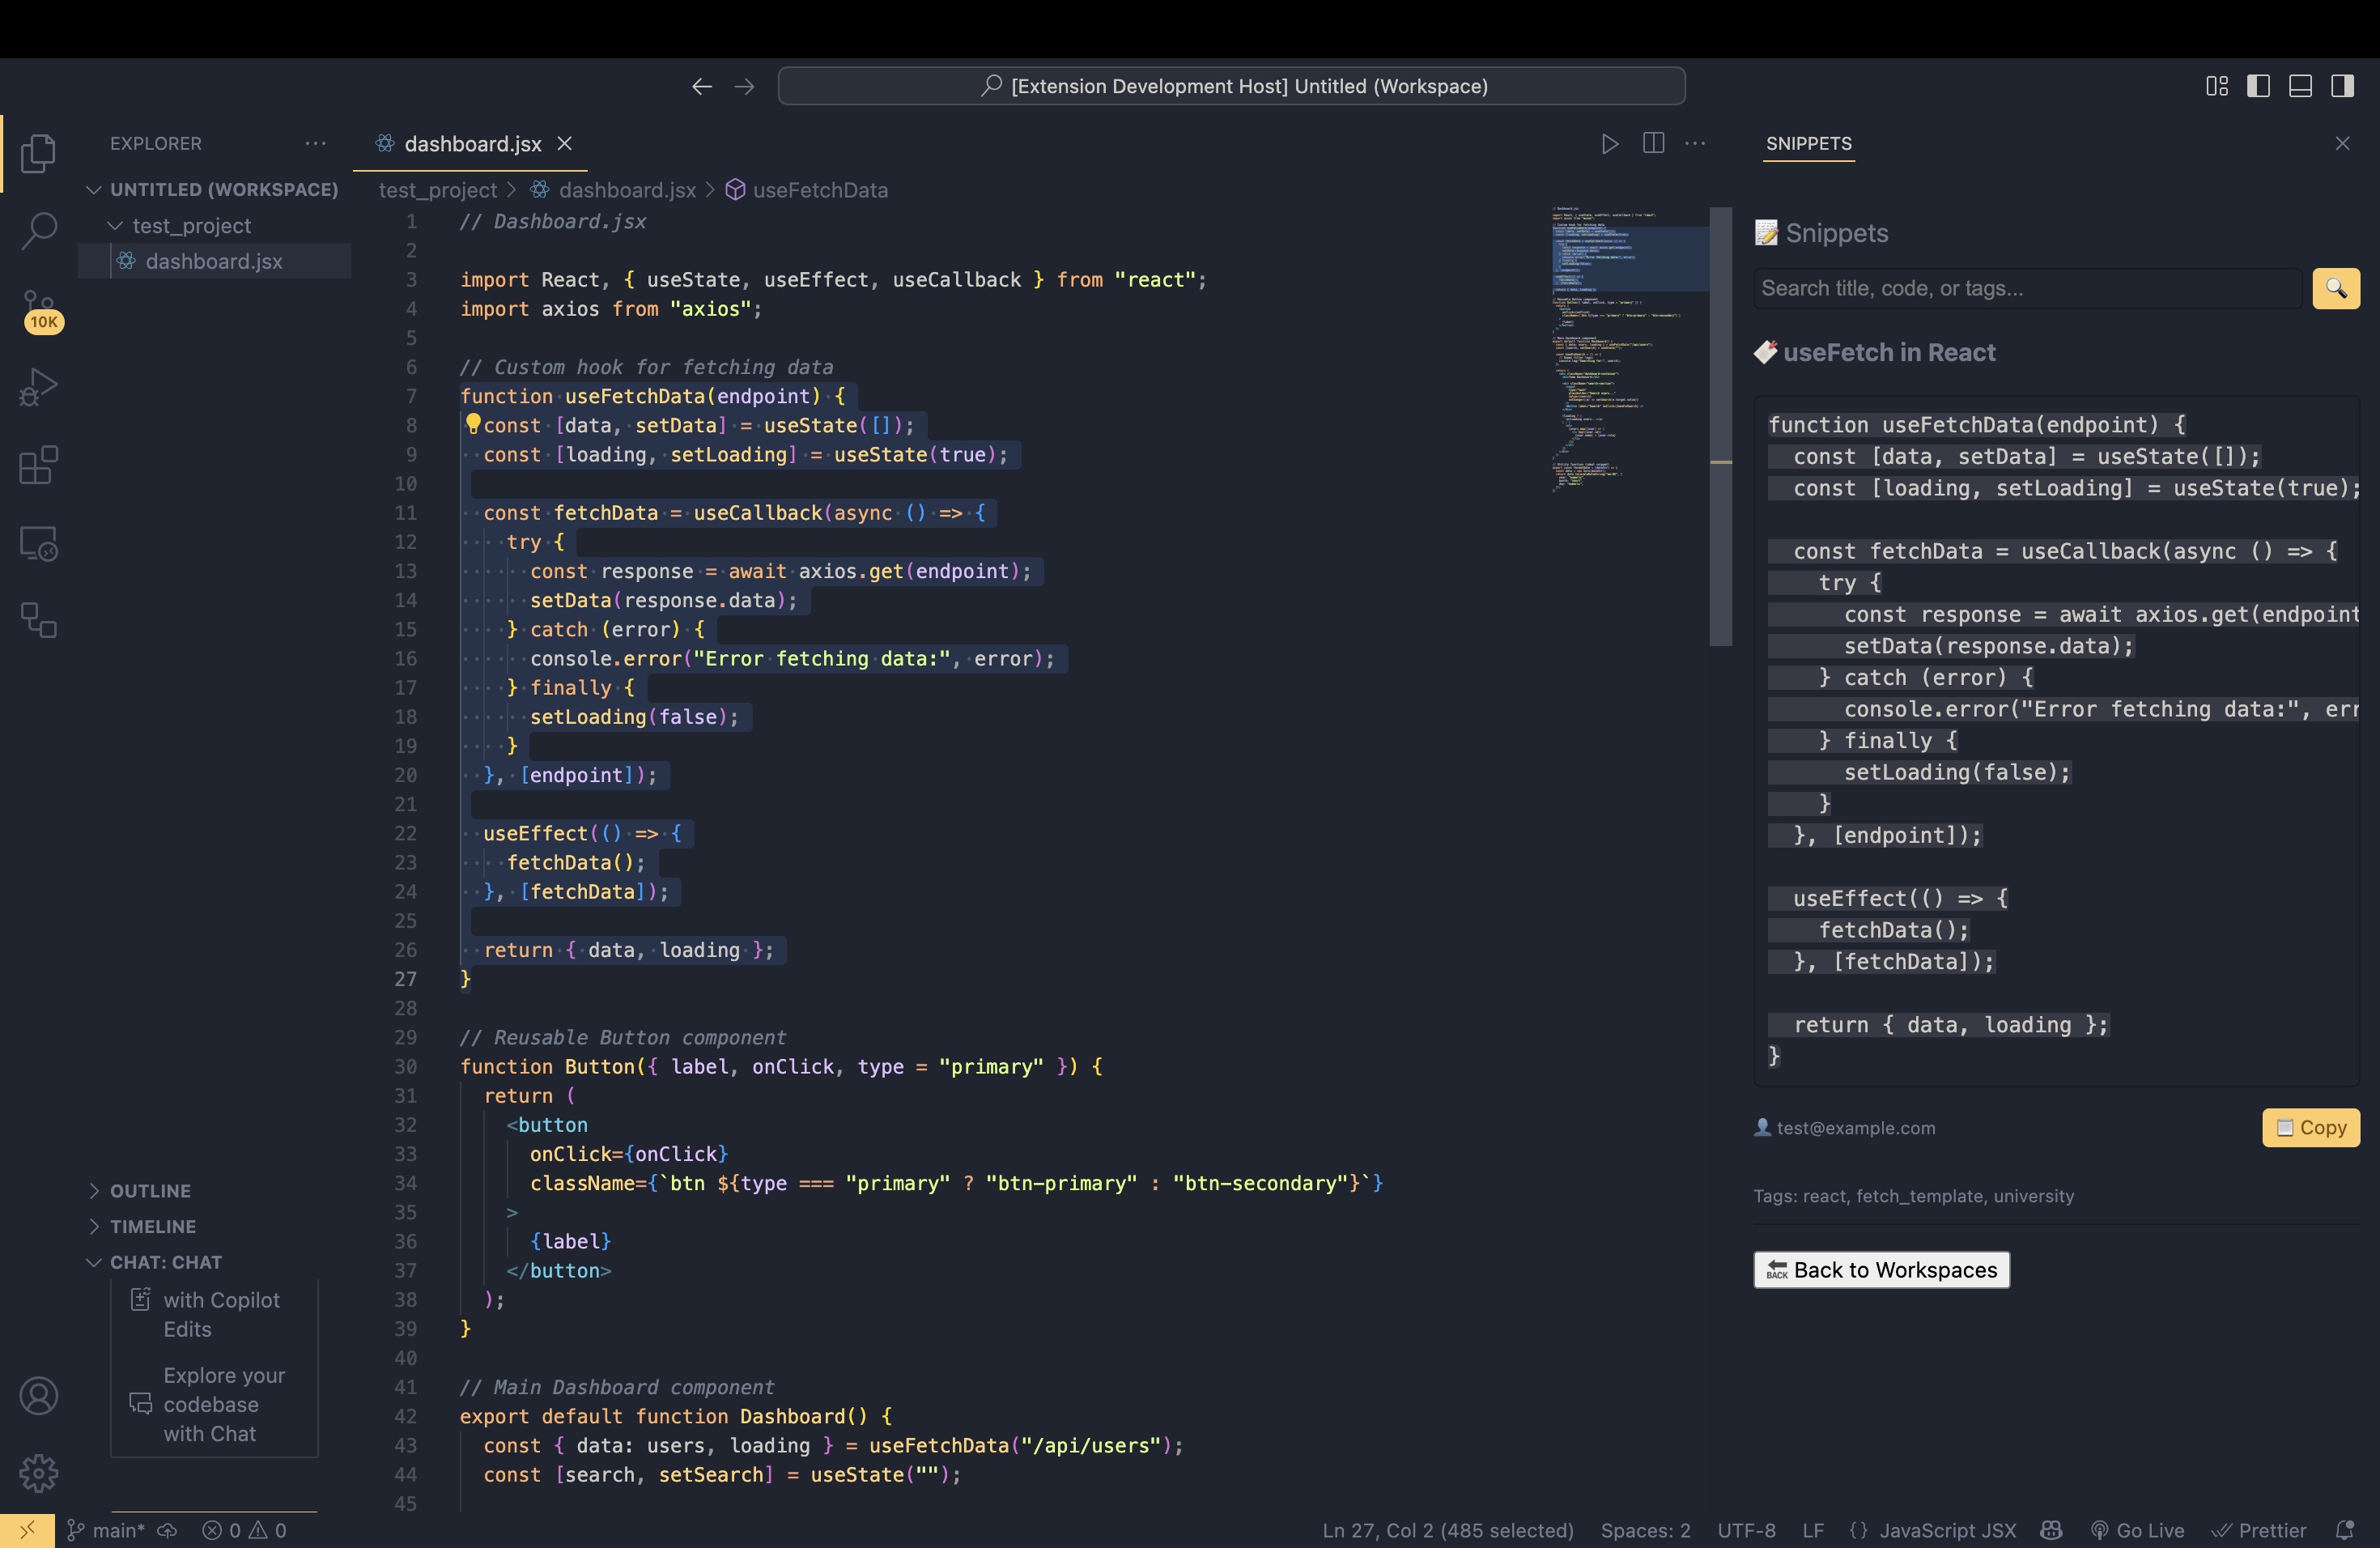Click the lightbulb code action icon
The image size is (2380, 1548).
click(x=473, y=424)
